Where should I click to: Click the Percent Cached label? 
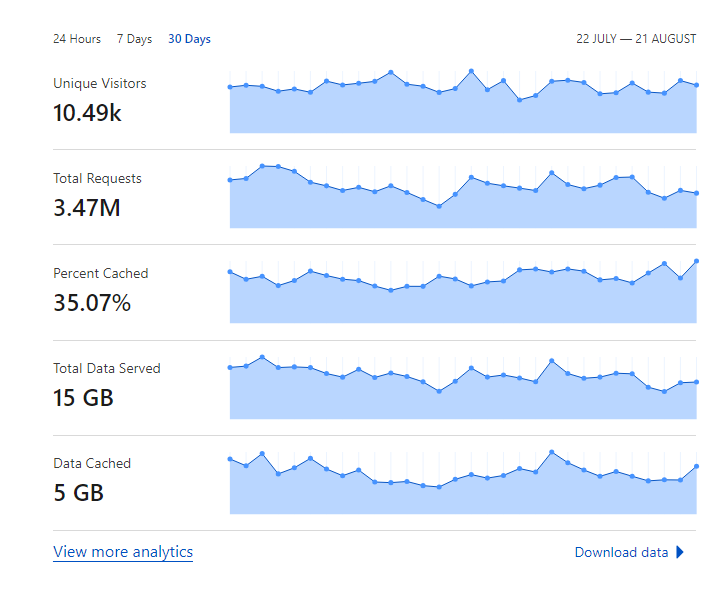(101, 274)
